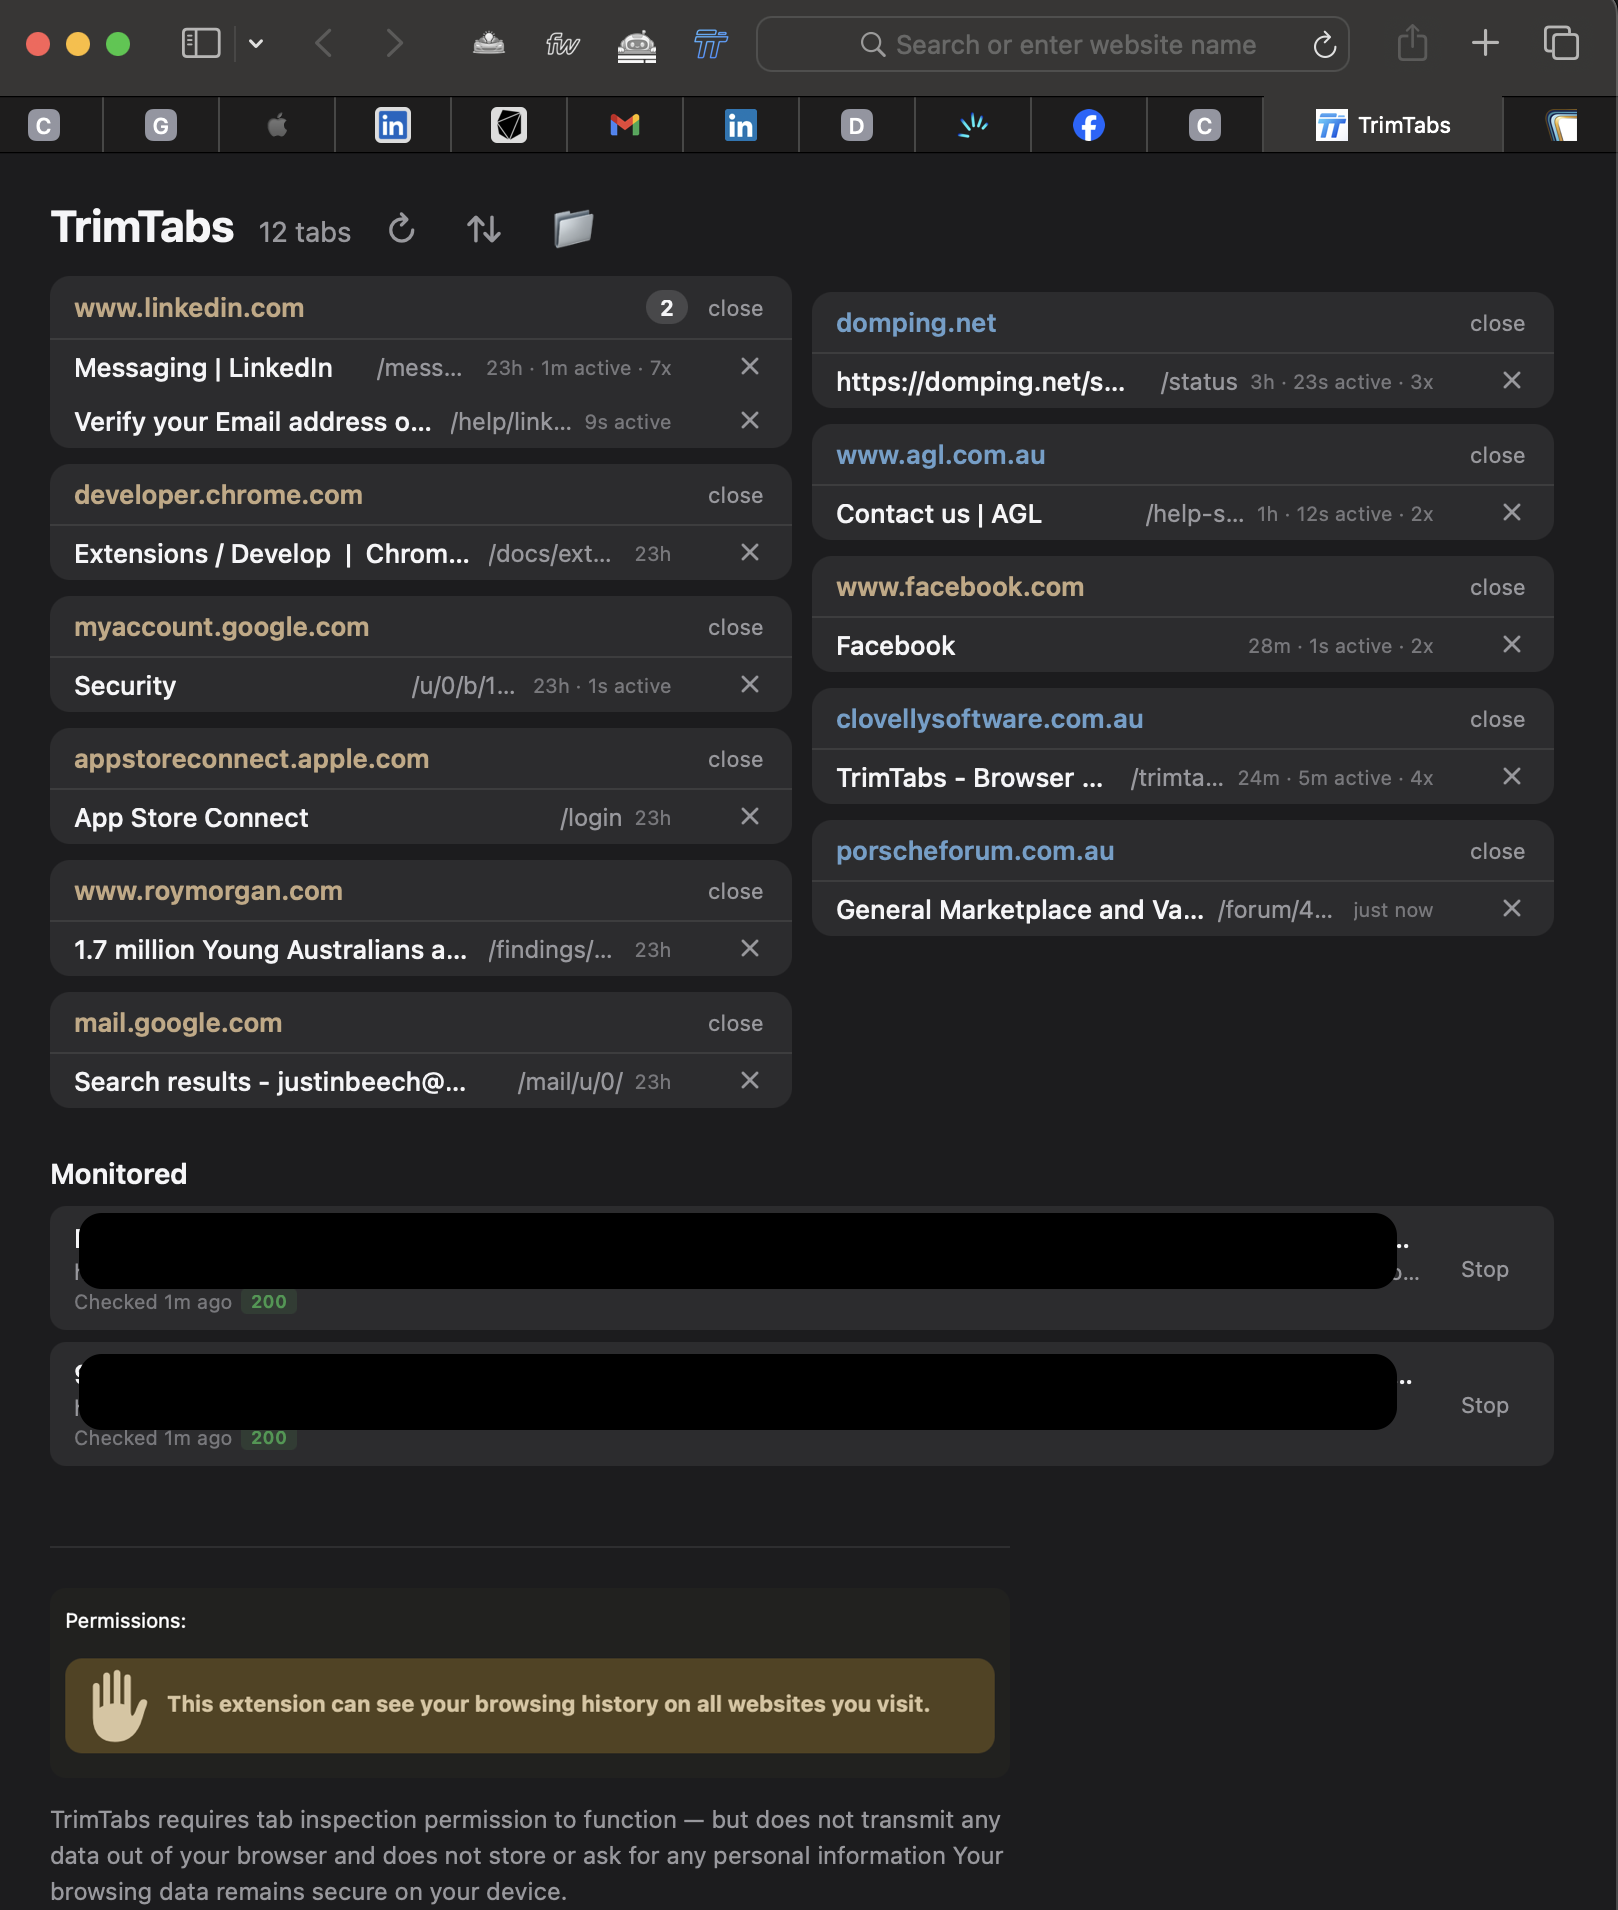This screenshot has height=1910, width=1618.
Task: Select the Contact us | AGL entry
Action: [x=938, y=514]
